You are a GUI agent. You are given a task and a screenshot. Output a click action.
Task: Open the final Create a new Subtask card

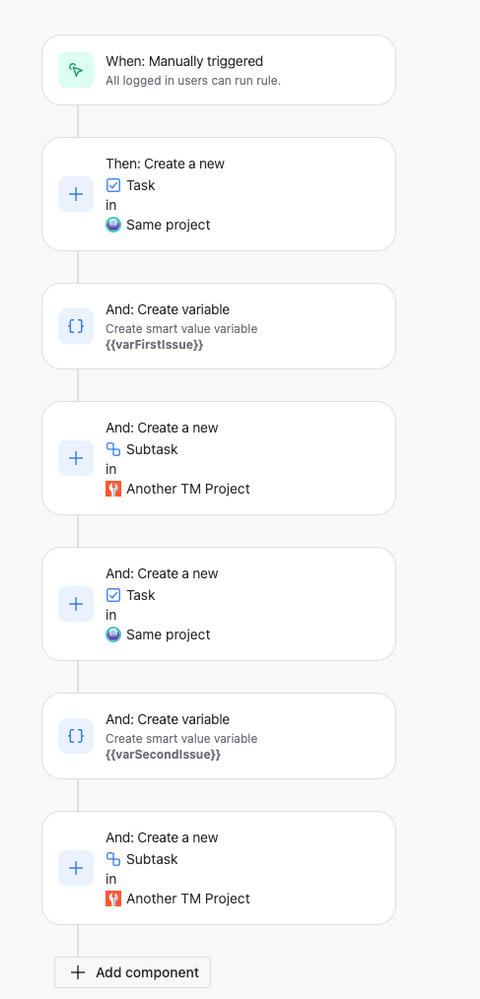coord(219,868)
